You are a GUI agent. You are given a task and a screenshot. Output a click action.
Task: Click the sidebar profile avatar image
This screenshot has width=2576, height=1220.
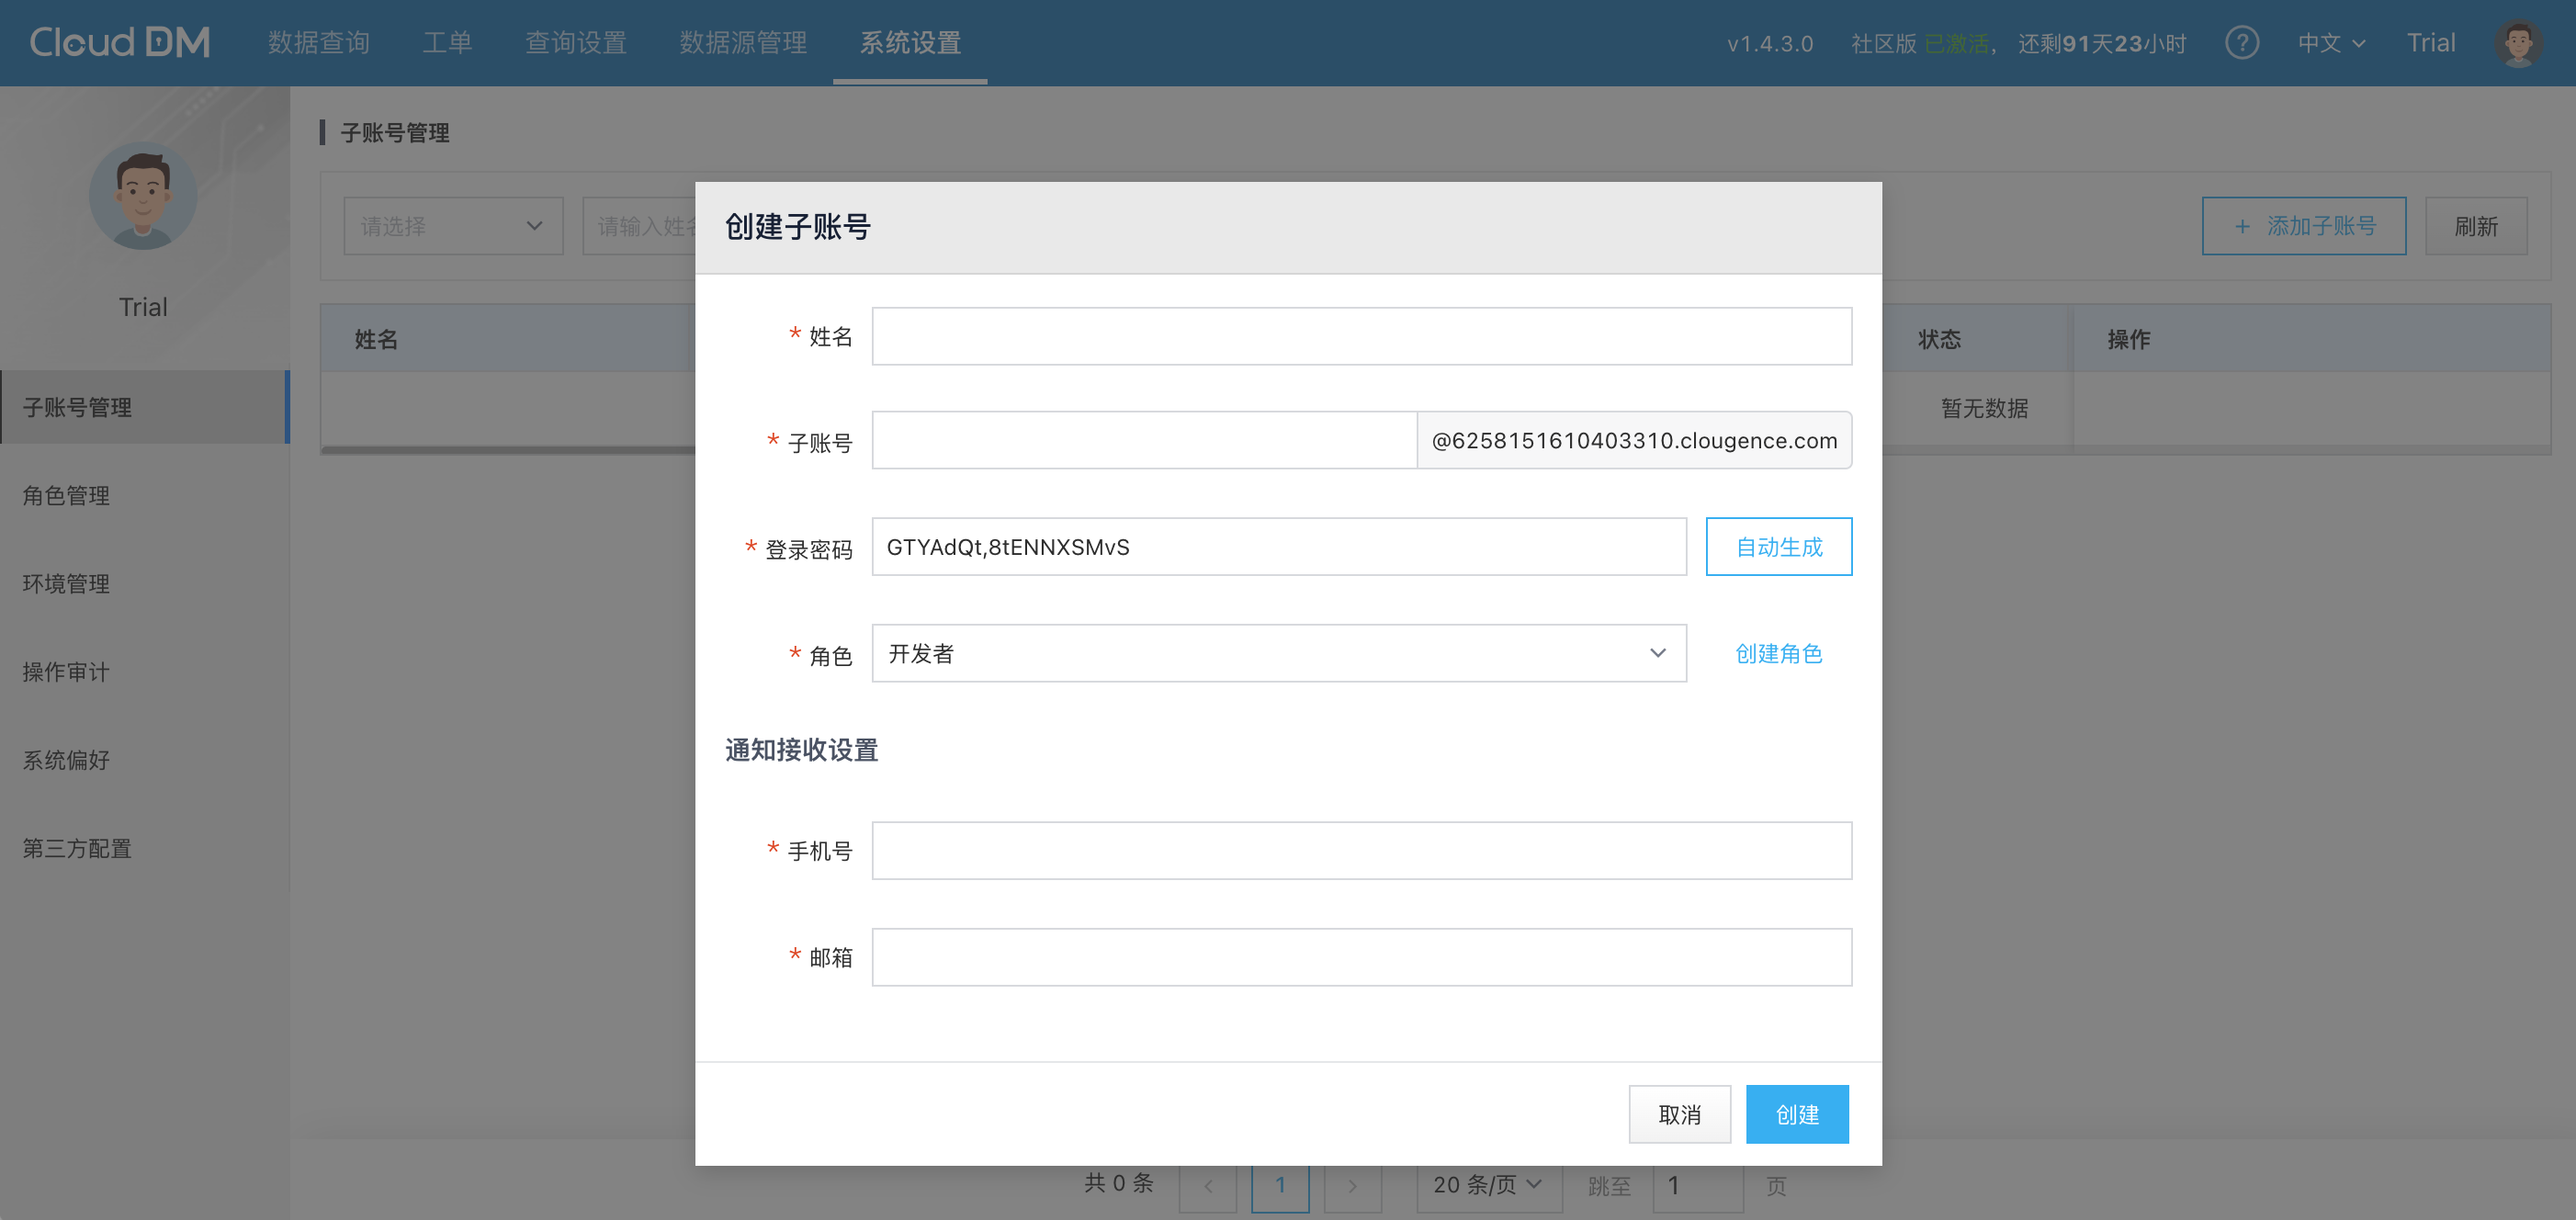[143, 196]
